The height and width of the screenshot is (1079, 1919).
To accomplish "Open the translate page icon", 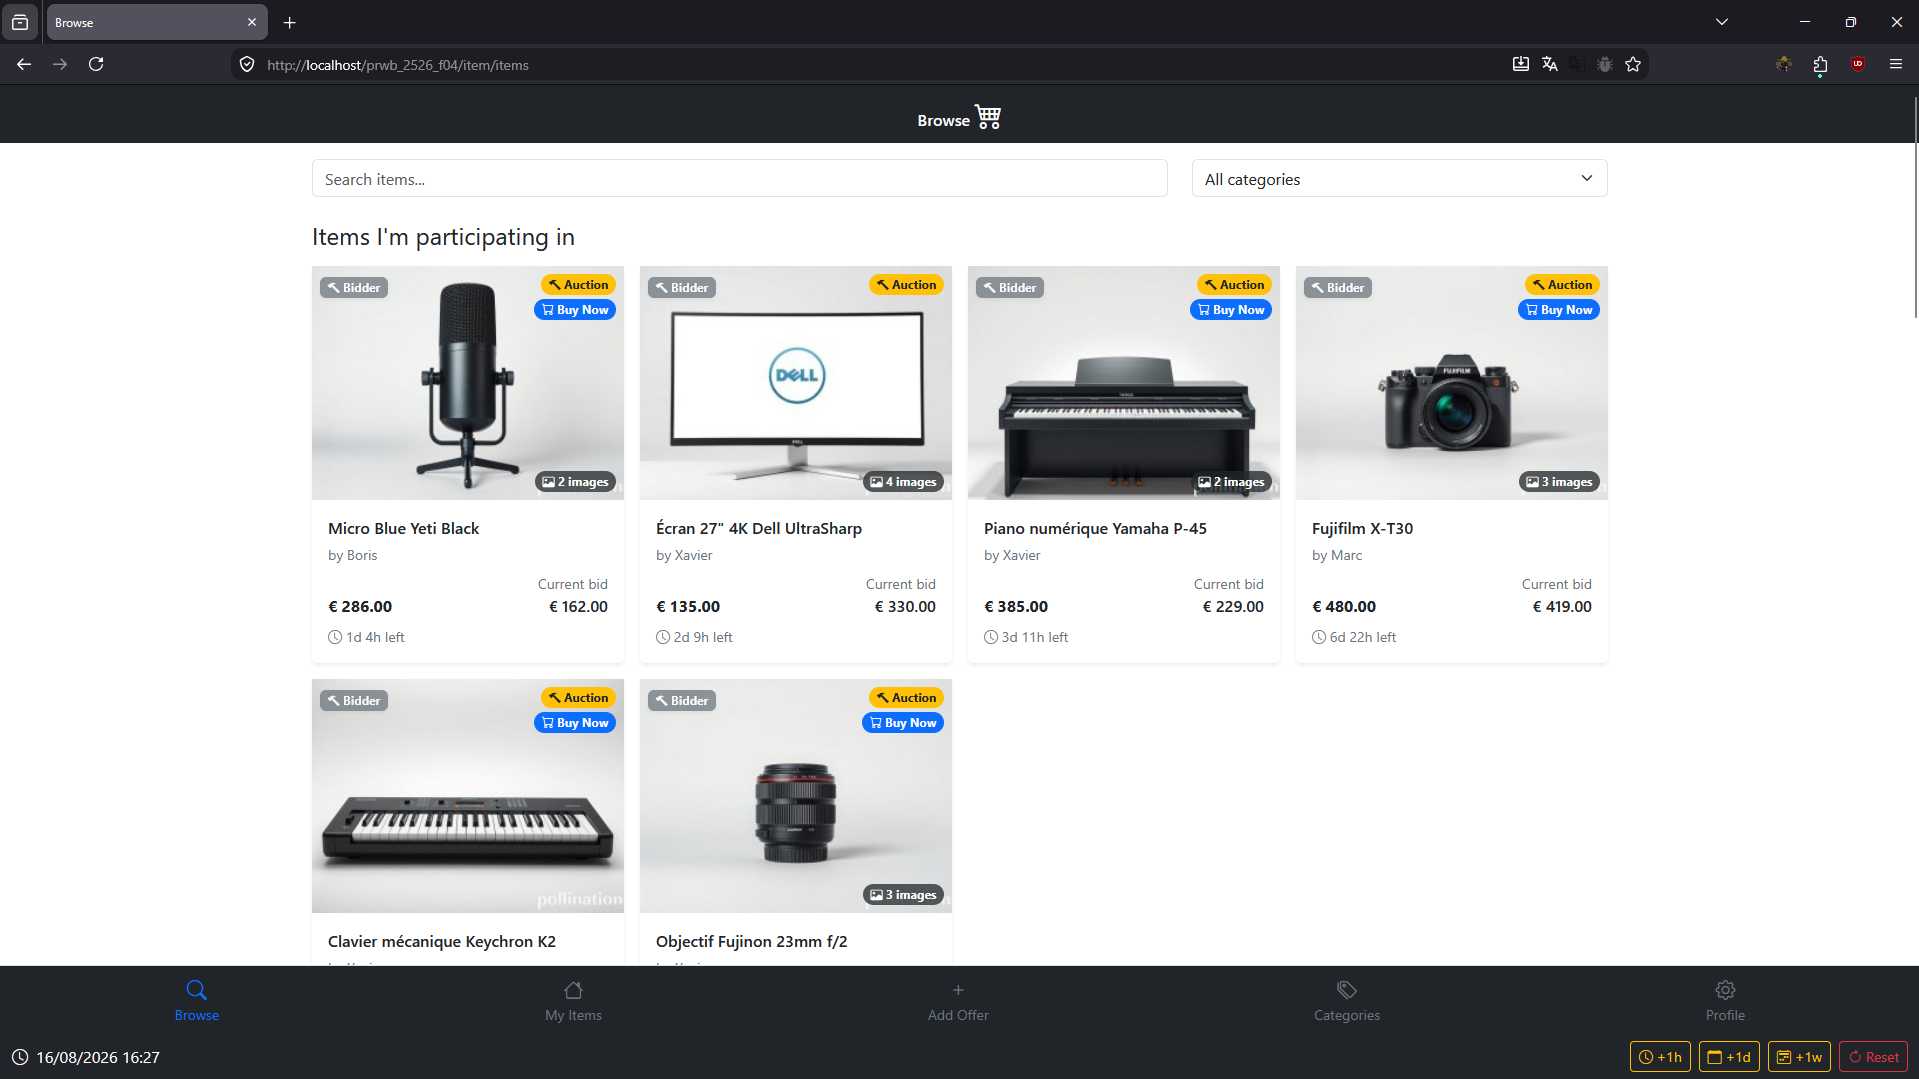I will click(x=1549, y=64).
